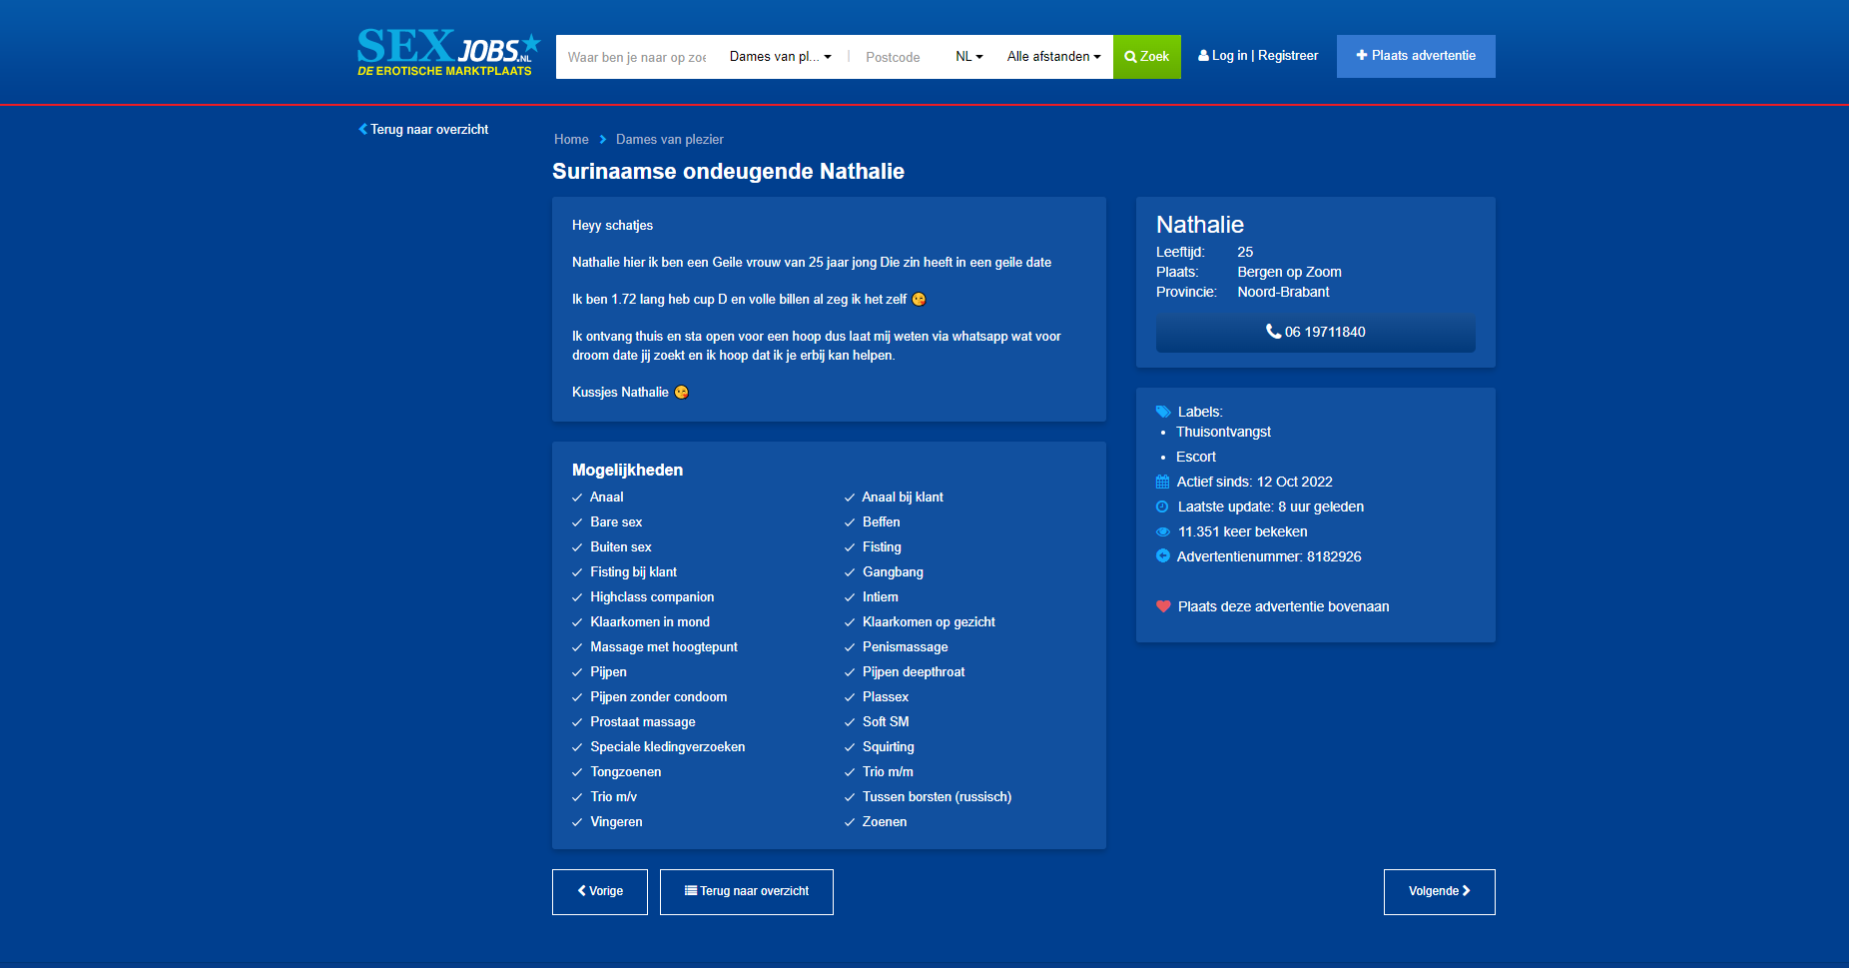This screenshot has height=968, width=1849.
Task: Click the phone icon next to the phone number
Action: (x=1273, y=331)
